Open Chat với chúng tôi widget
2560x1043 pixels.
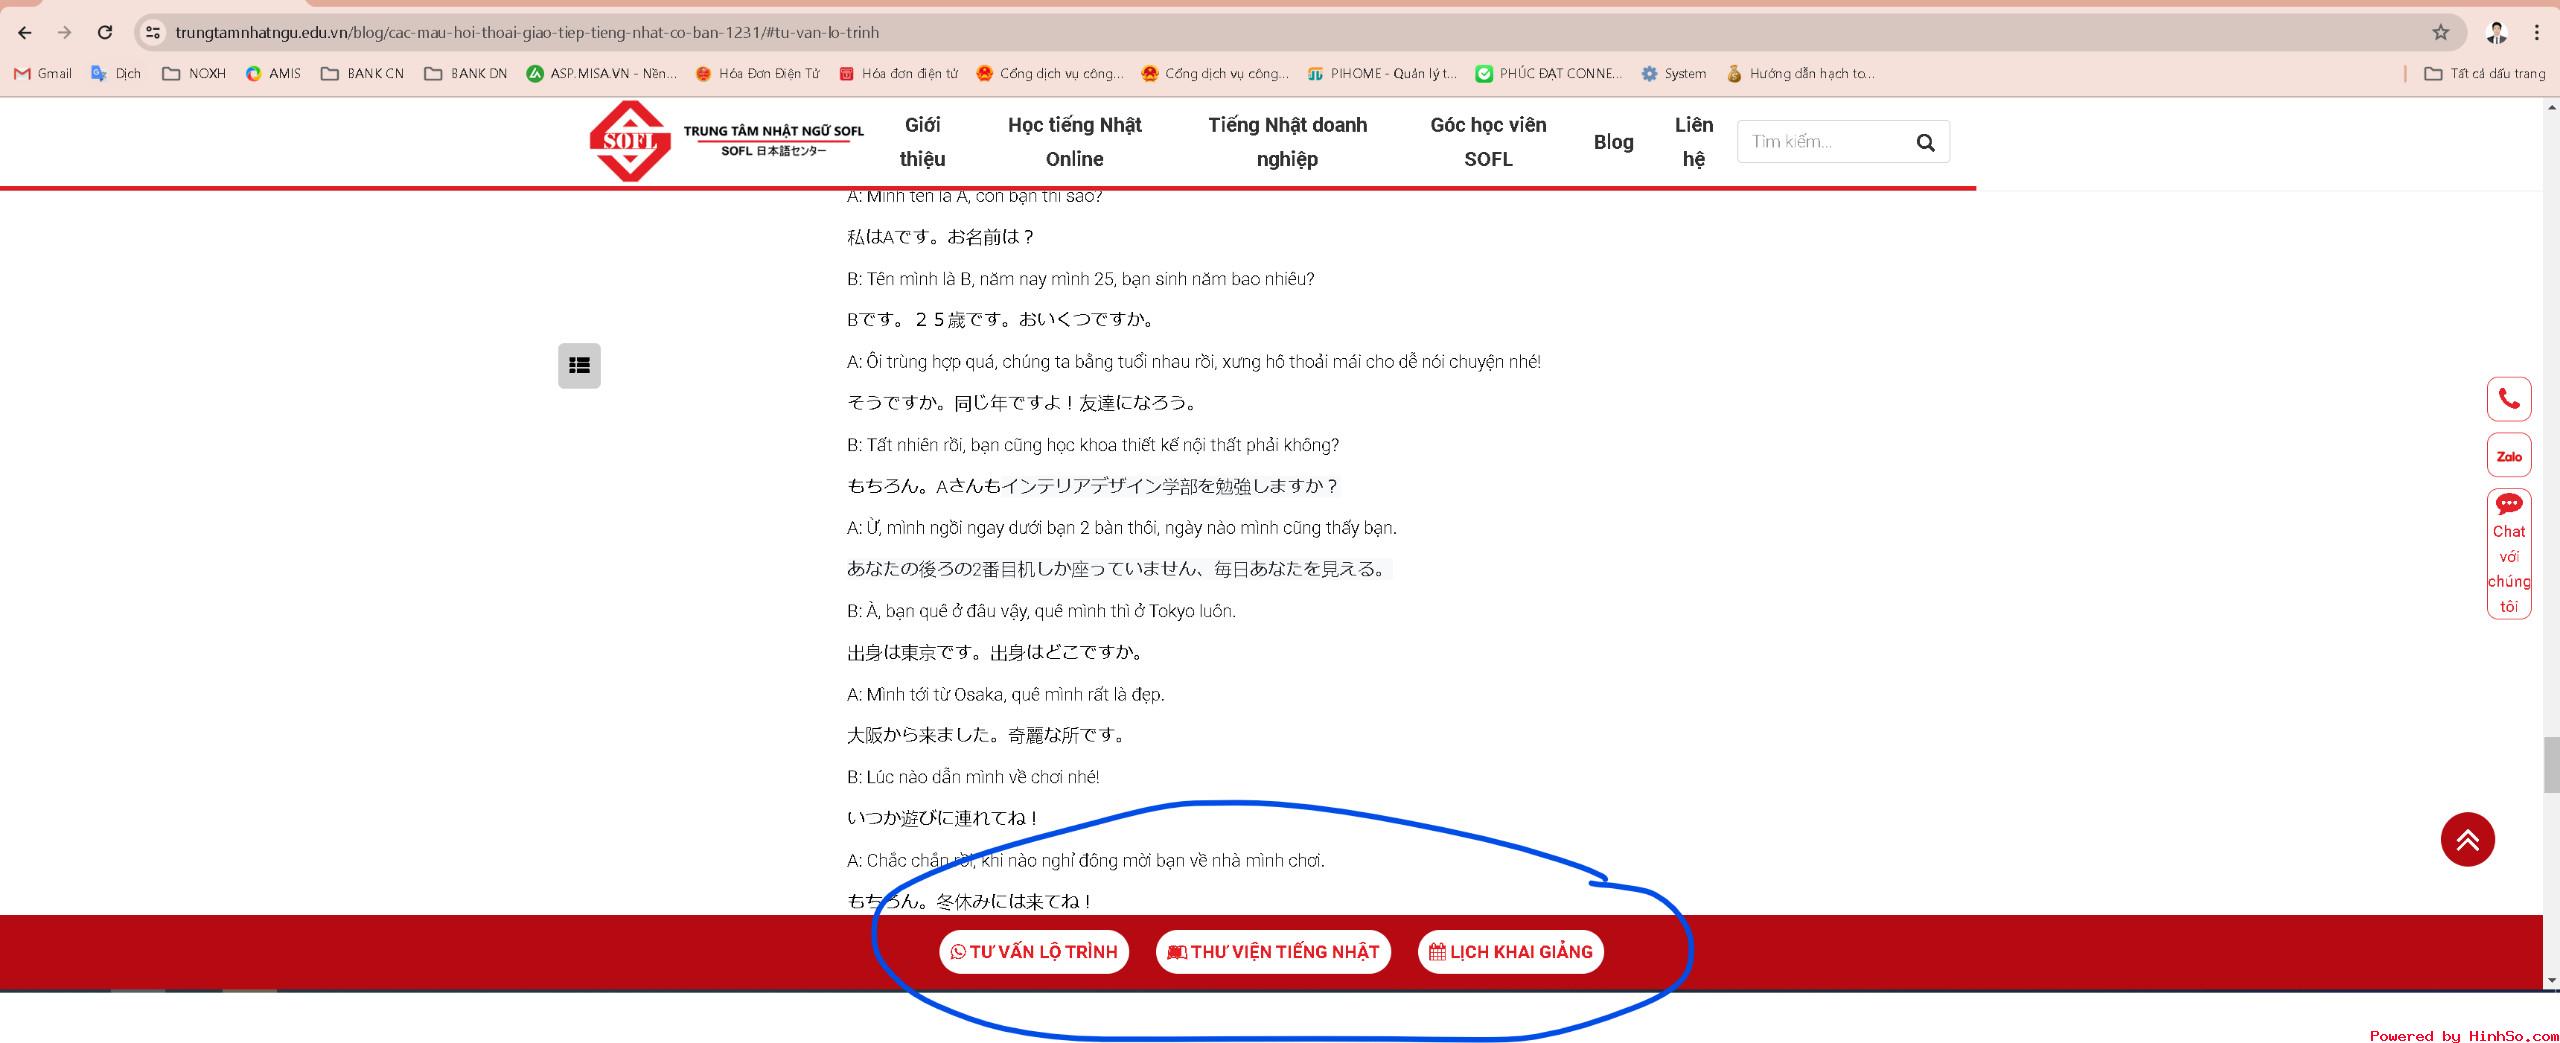point(2509,553)
